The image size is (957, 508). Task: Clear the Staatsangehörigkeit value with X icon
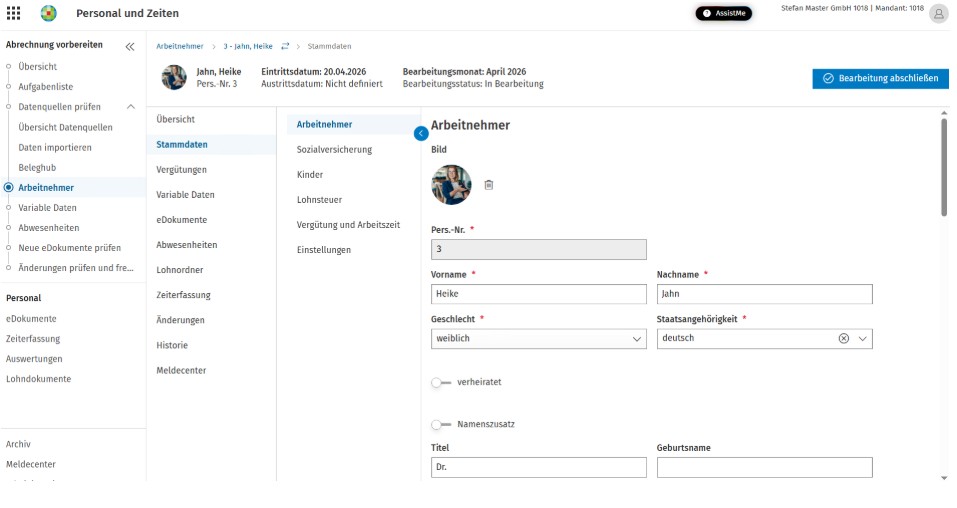tap(843, 338)
